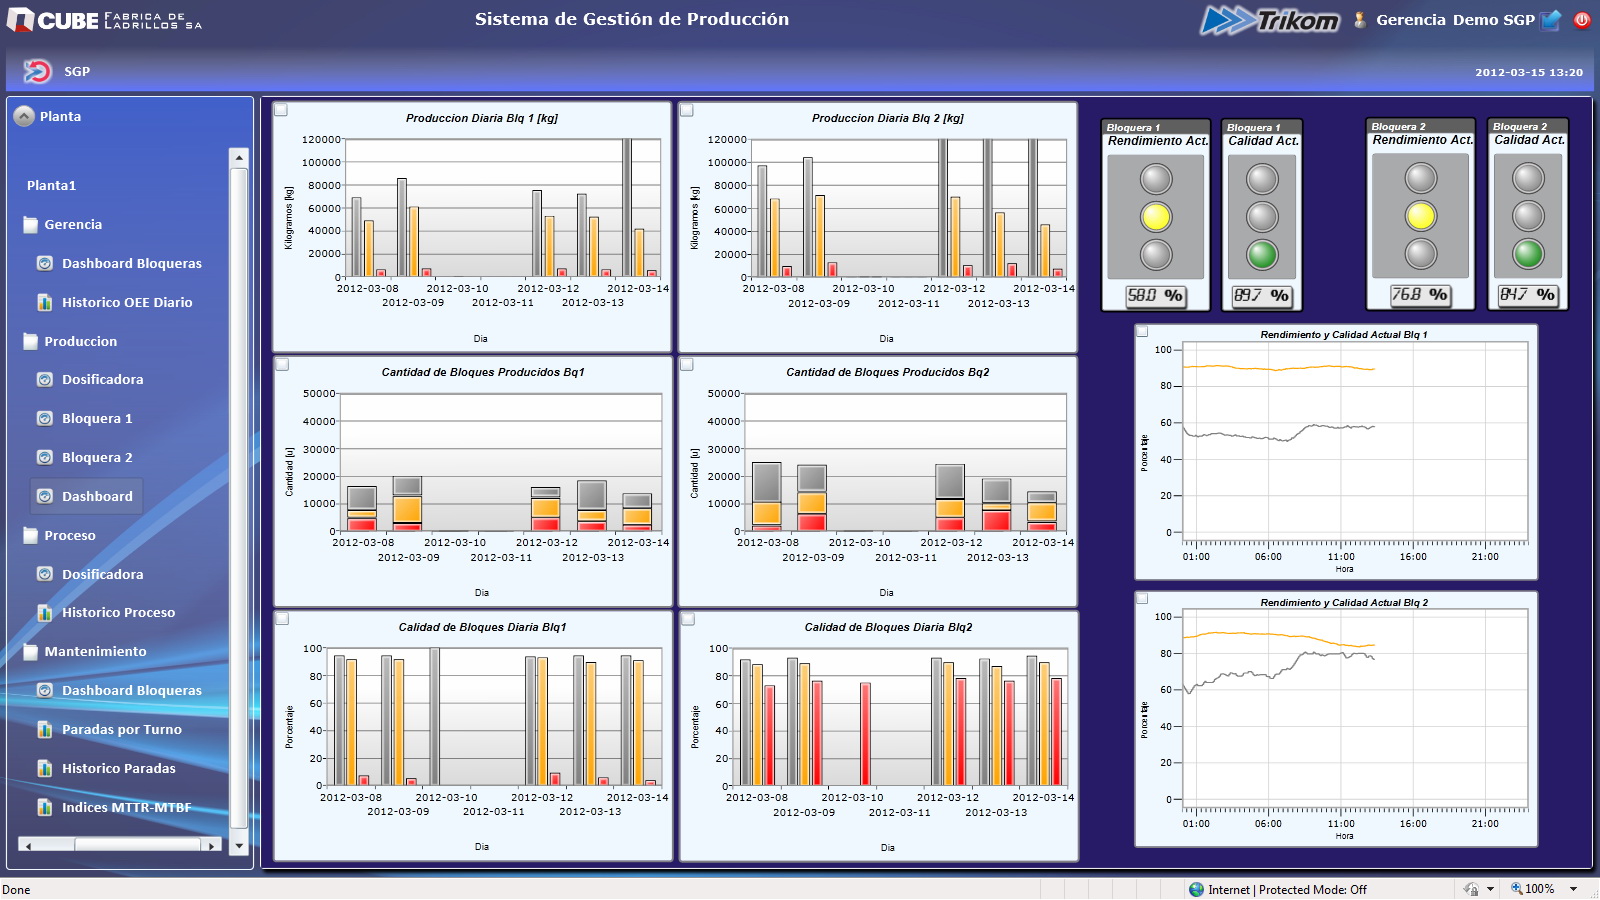Click the sidebar horizontal scrollbar thumb
Viewport: 1600px width, 900px height.
pyautogui.click(x=138, y=845)
